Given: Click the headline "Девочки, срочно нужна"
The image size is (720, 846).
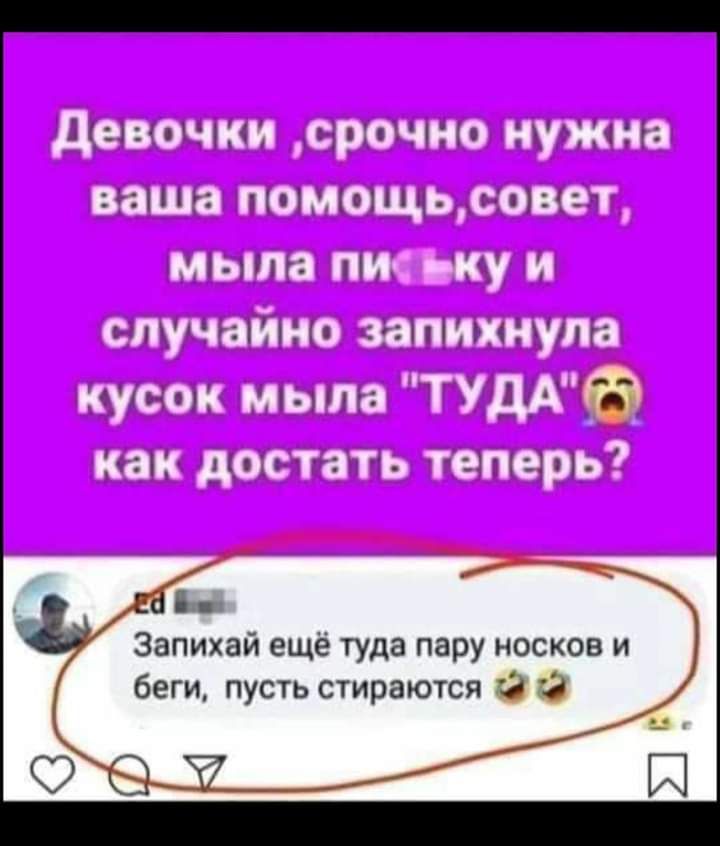Looking at the screenshot, I should [362, 136].
